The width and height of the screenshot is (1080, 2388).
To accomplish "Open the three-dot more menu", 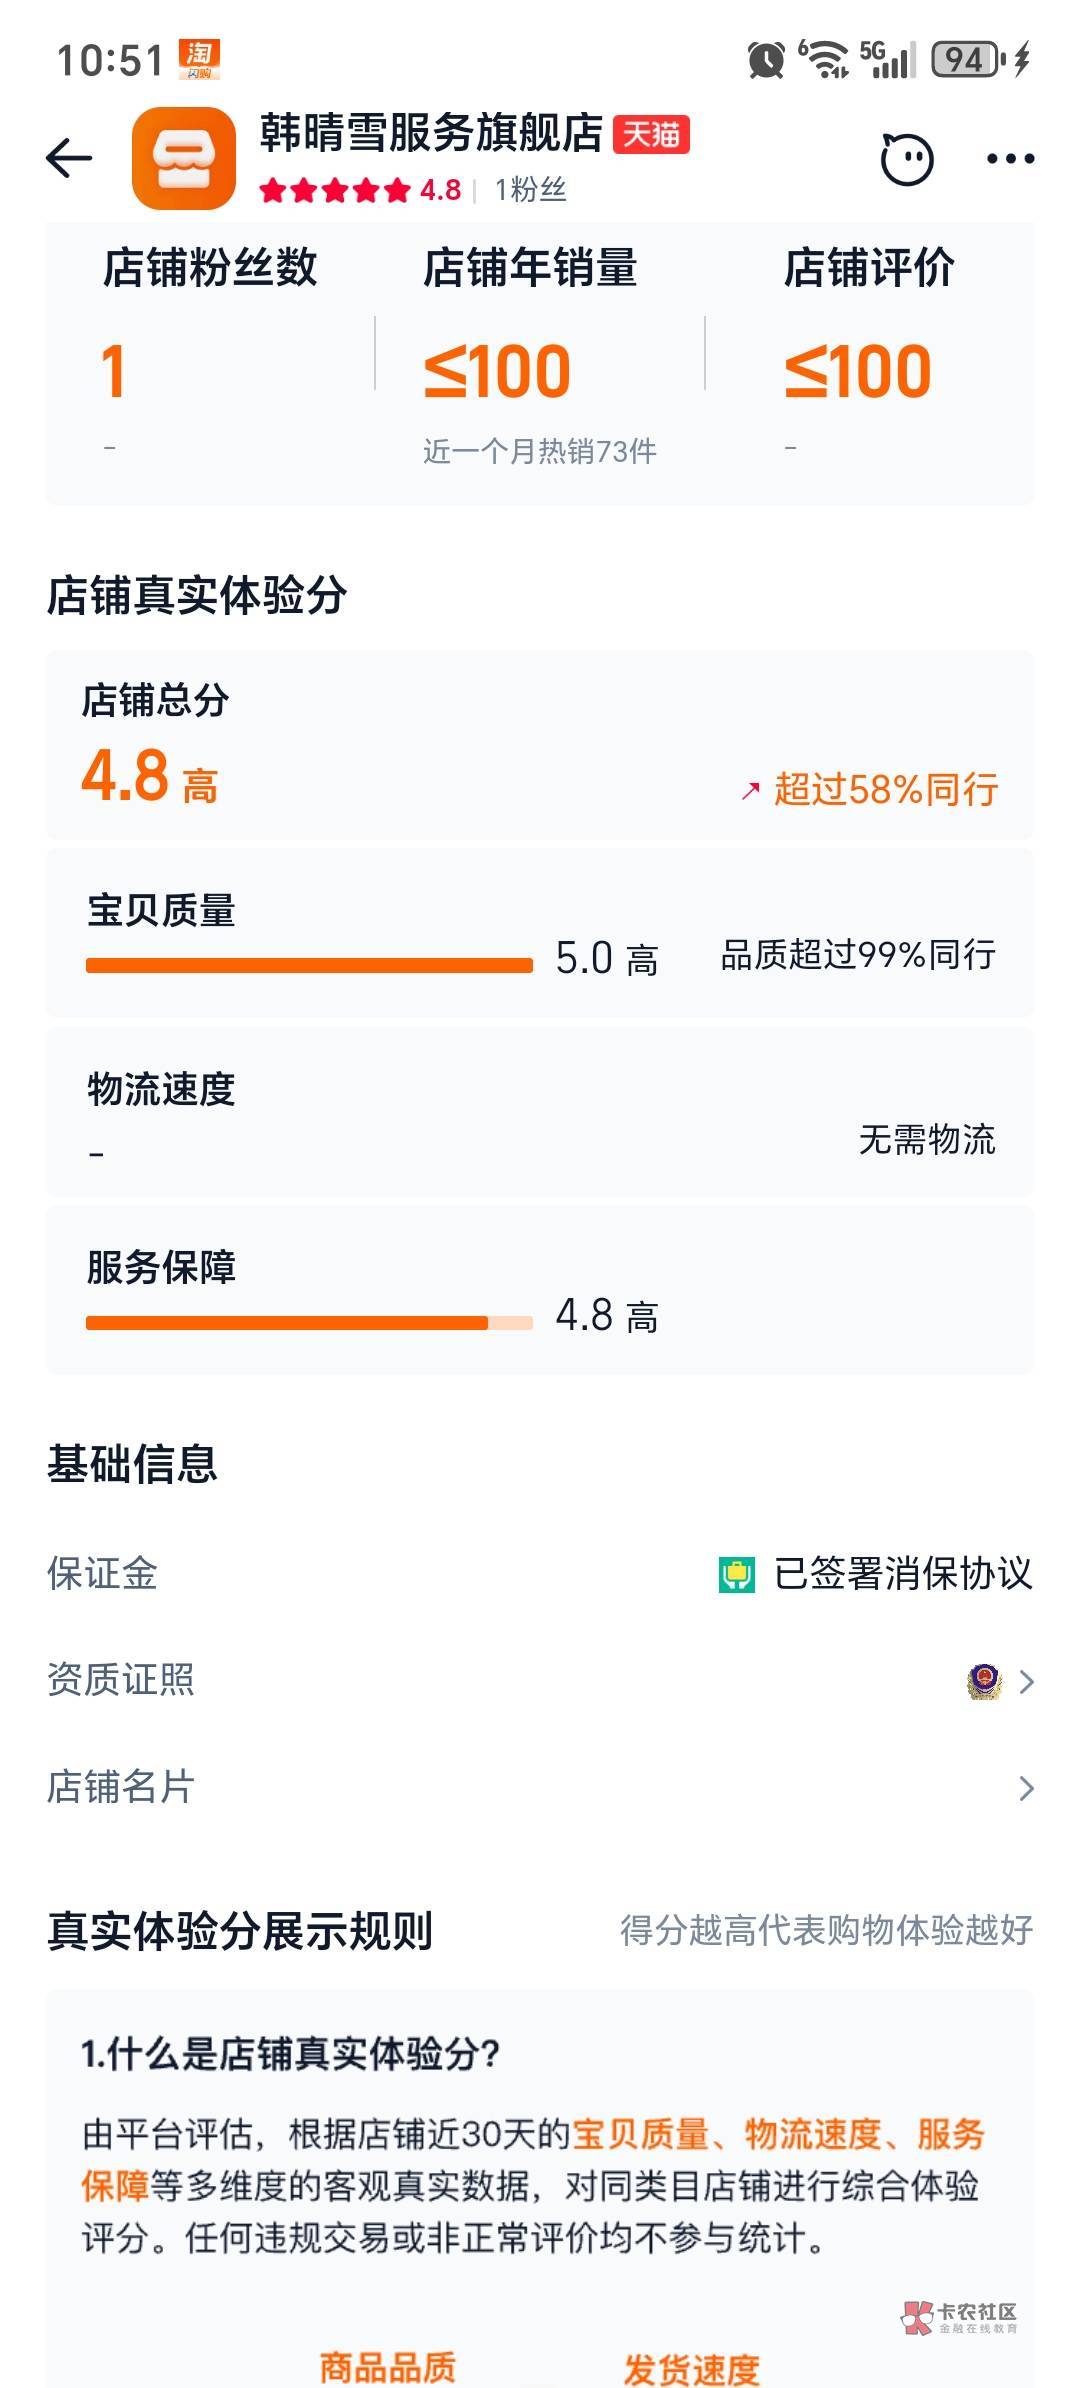I will [x=1010, y=158].
